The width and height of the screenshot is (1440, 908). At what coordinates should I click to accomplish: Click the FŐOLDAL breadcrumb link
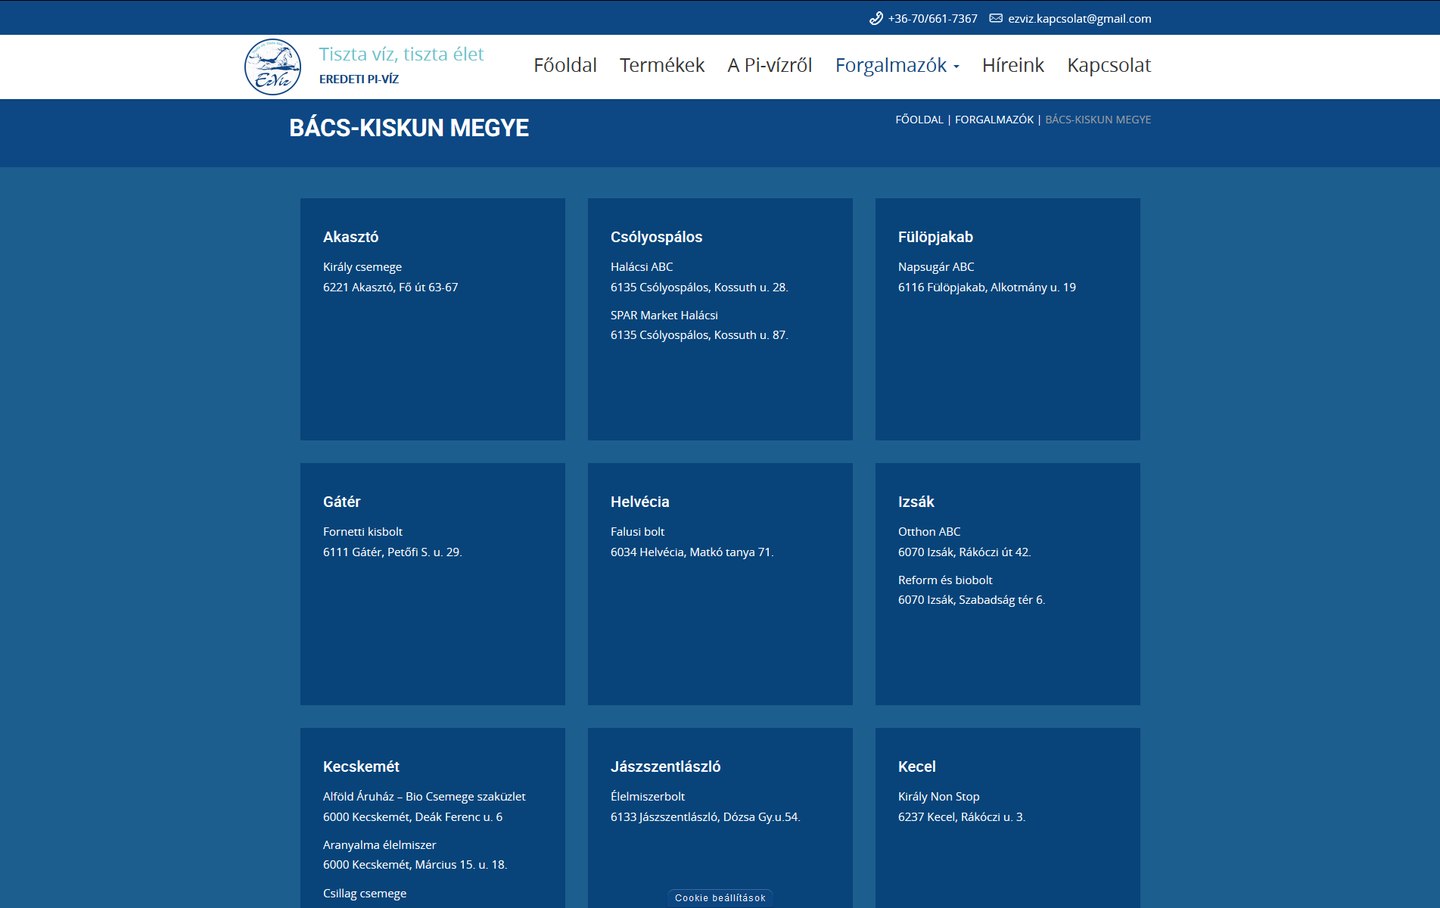pos(919,119)
